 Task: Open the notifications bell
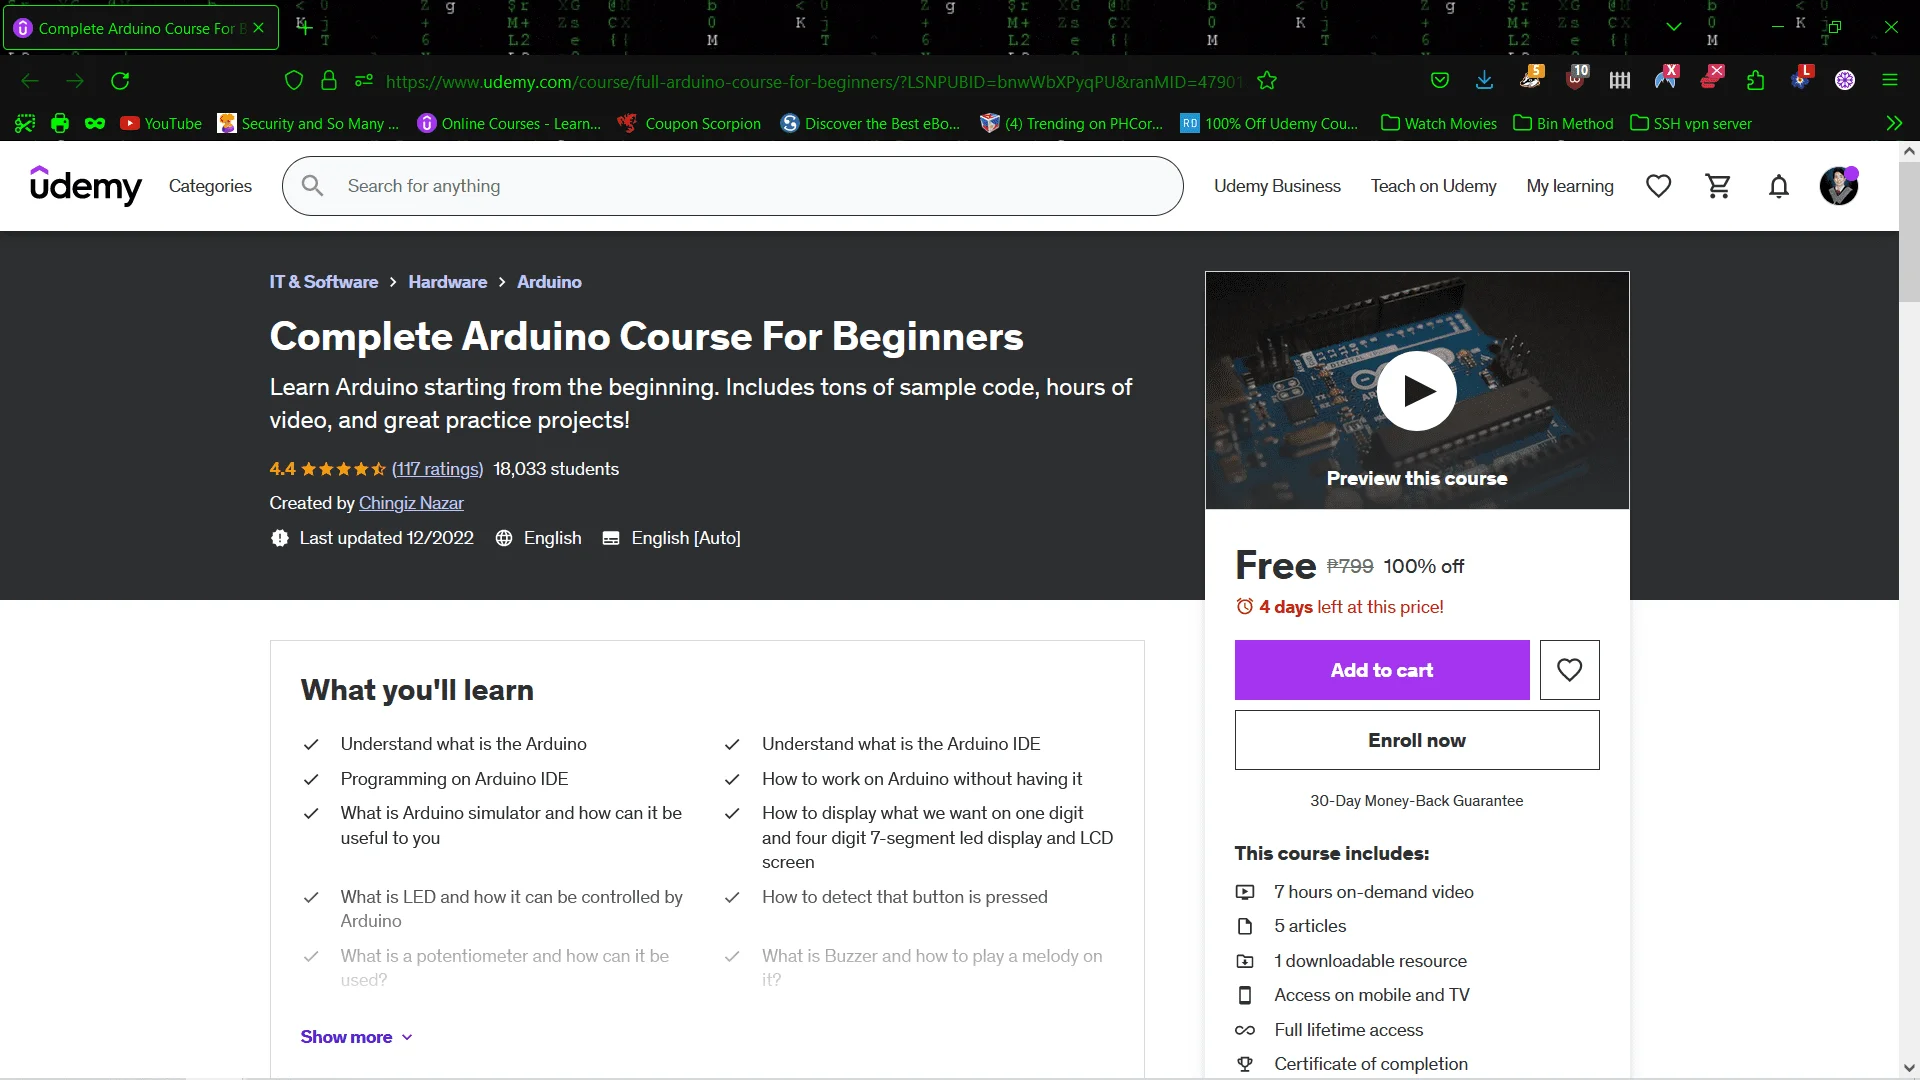(x=1778, y=186)
